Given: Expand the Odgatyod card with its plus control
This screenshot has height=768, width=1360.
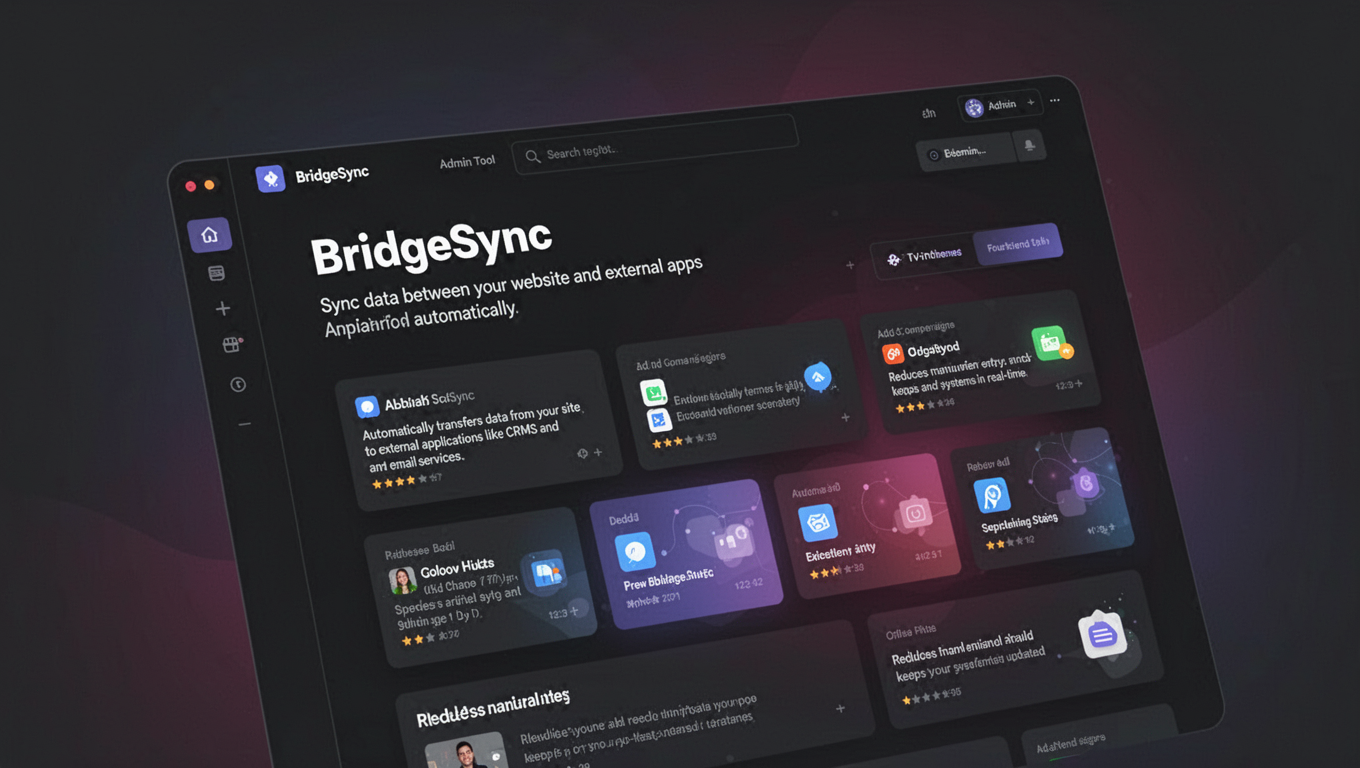Looking at the screenshot, I should [x=1077, y=385].
